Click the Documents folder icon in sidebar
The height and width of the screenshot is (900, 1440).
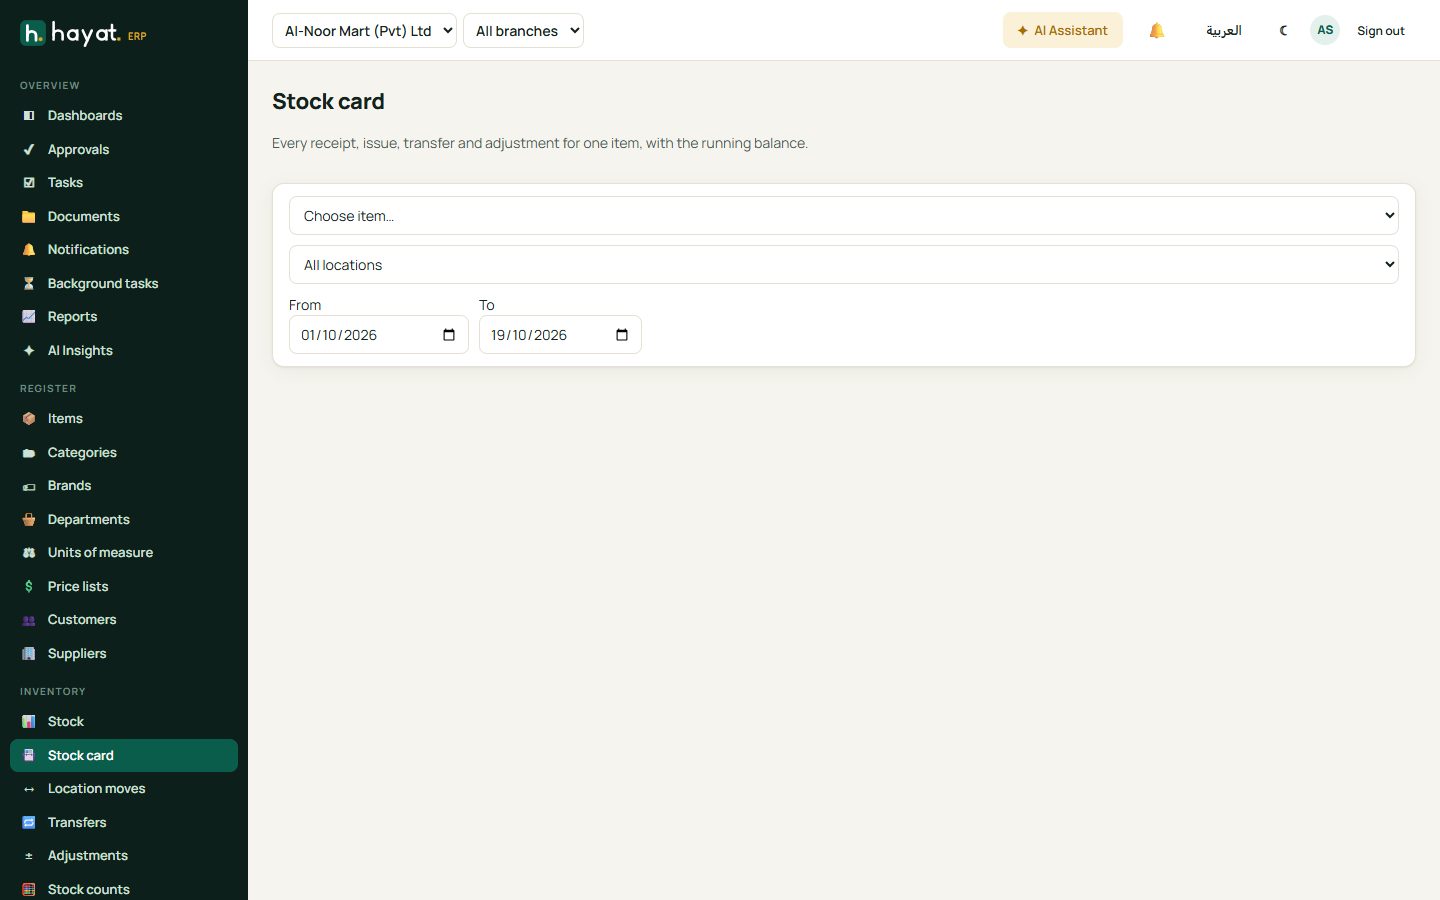coord(29,217)
